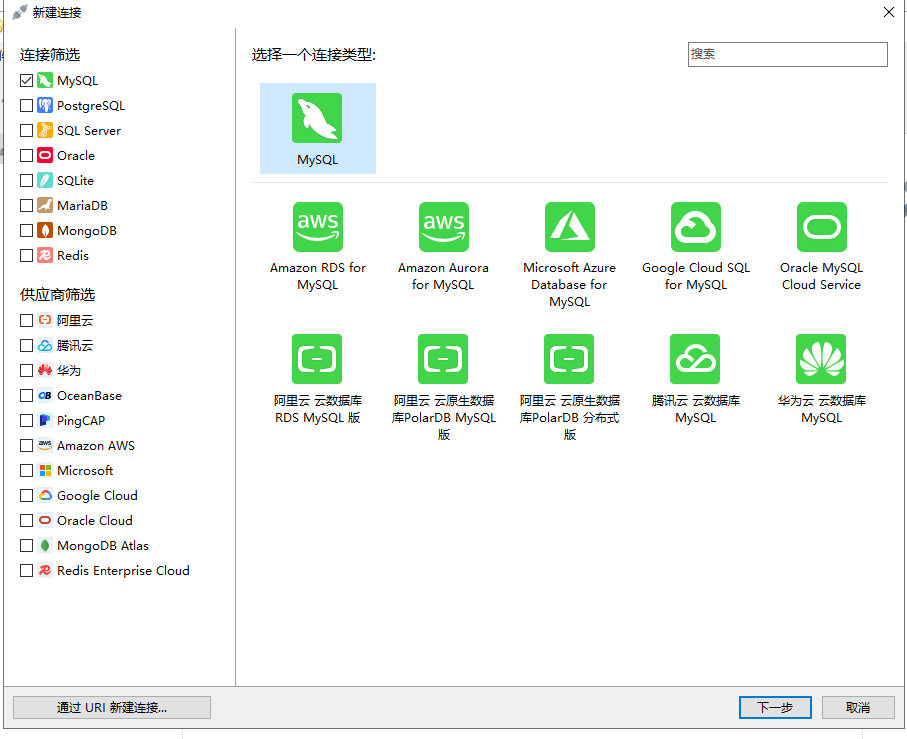This screenshot has height=739, width=907.
Task: Choose the Amazon RDS for MySQL icon
Action: pyautogui.click(x=318, y=227)
